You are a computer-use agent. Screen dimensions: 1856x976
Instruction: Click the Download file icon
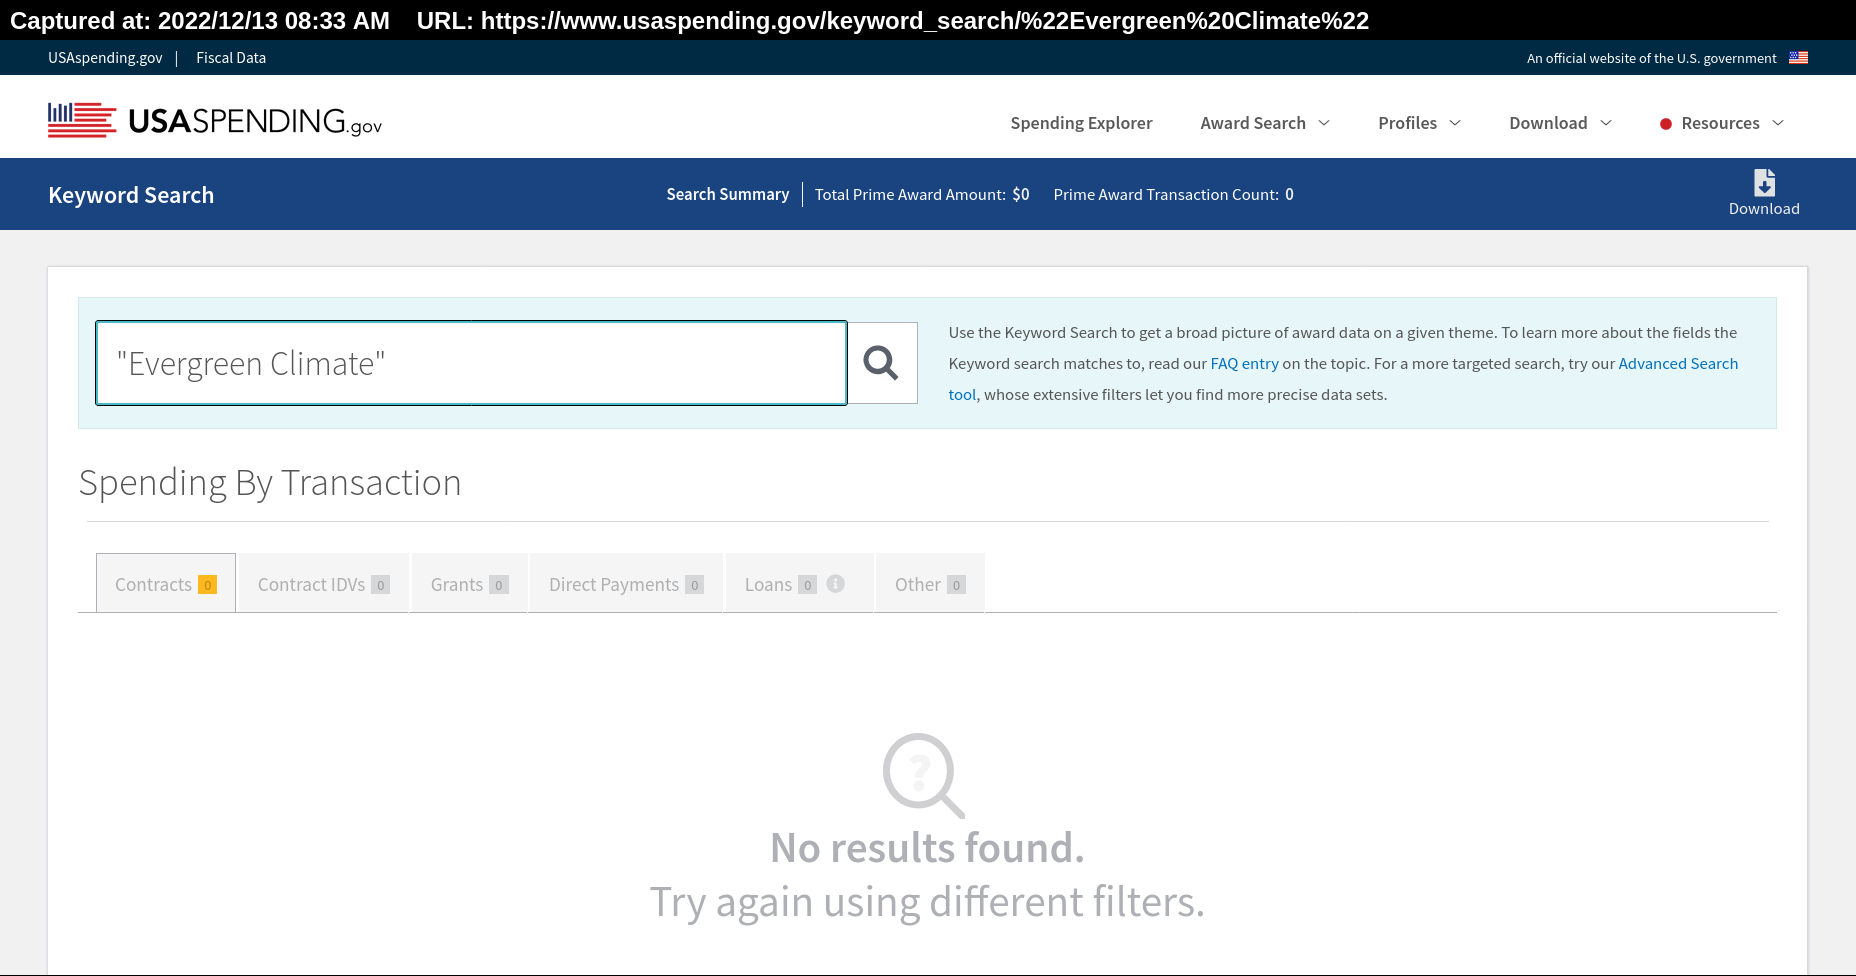1764,183
